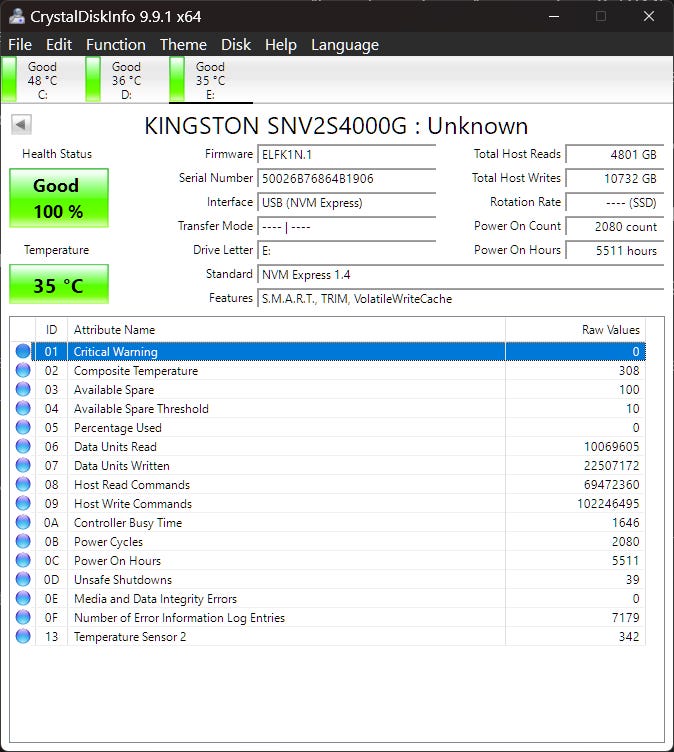
Task: Click the KINGSTON SNV2S4000G disk title
Action: [x=336, y=126]
